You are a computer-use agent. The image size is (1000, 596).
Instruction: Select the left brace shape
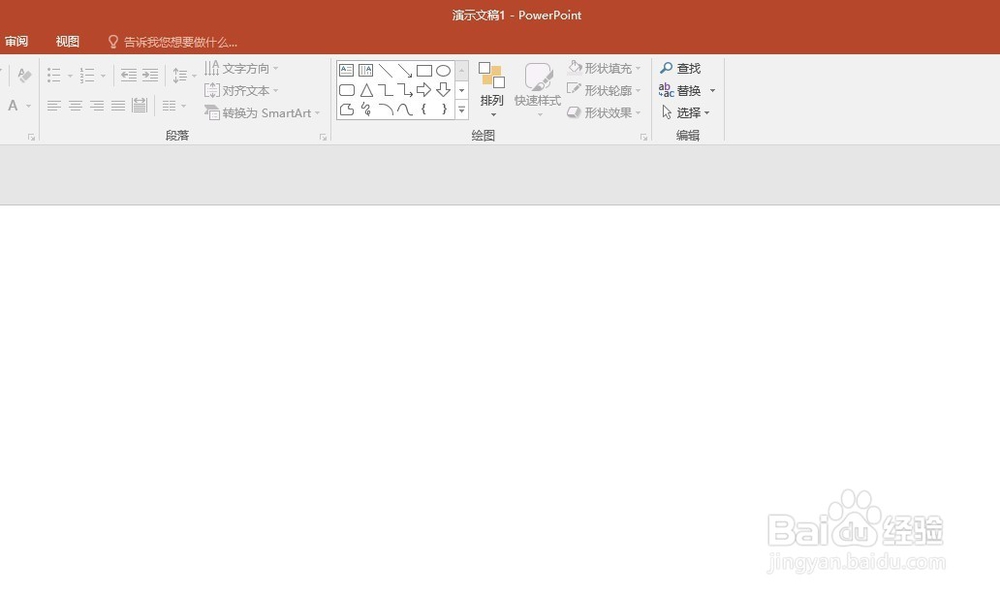[423, 110]
